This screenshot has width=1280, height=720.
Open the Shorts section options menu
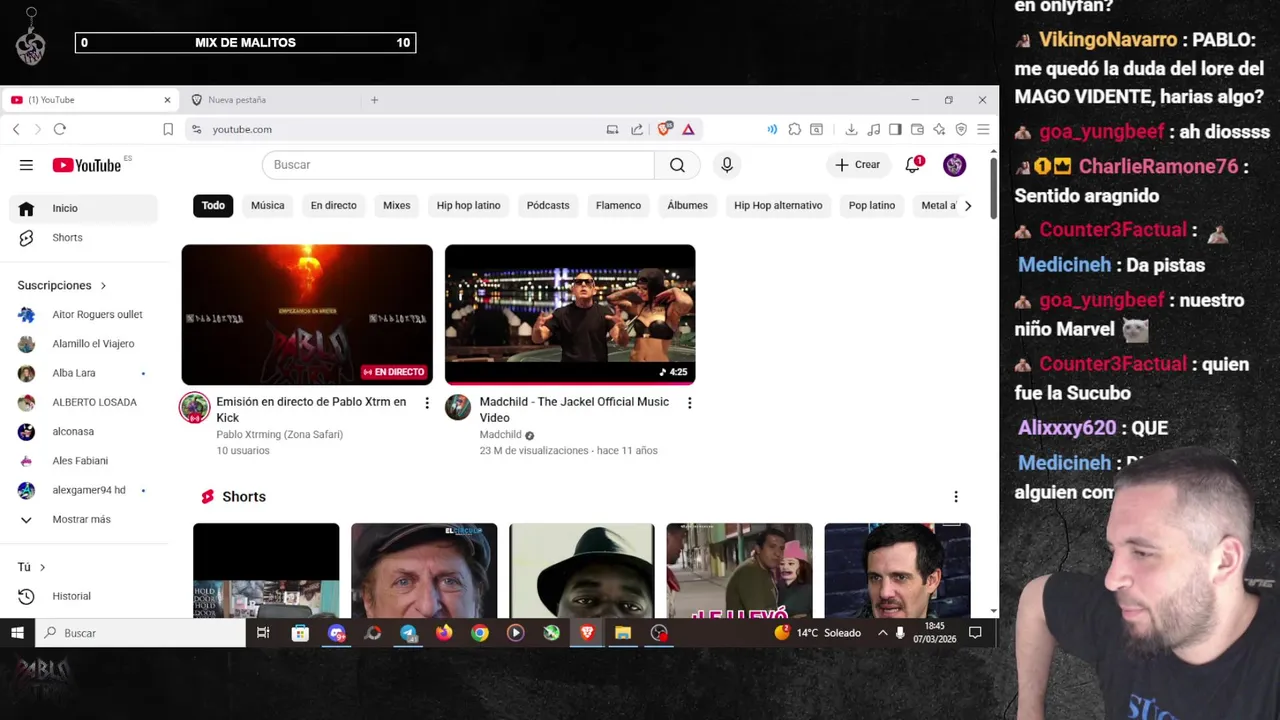(955, 497)
